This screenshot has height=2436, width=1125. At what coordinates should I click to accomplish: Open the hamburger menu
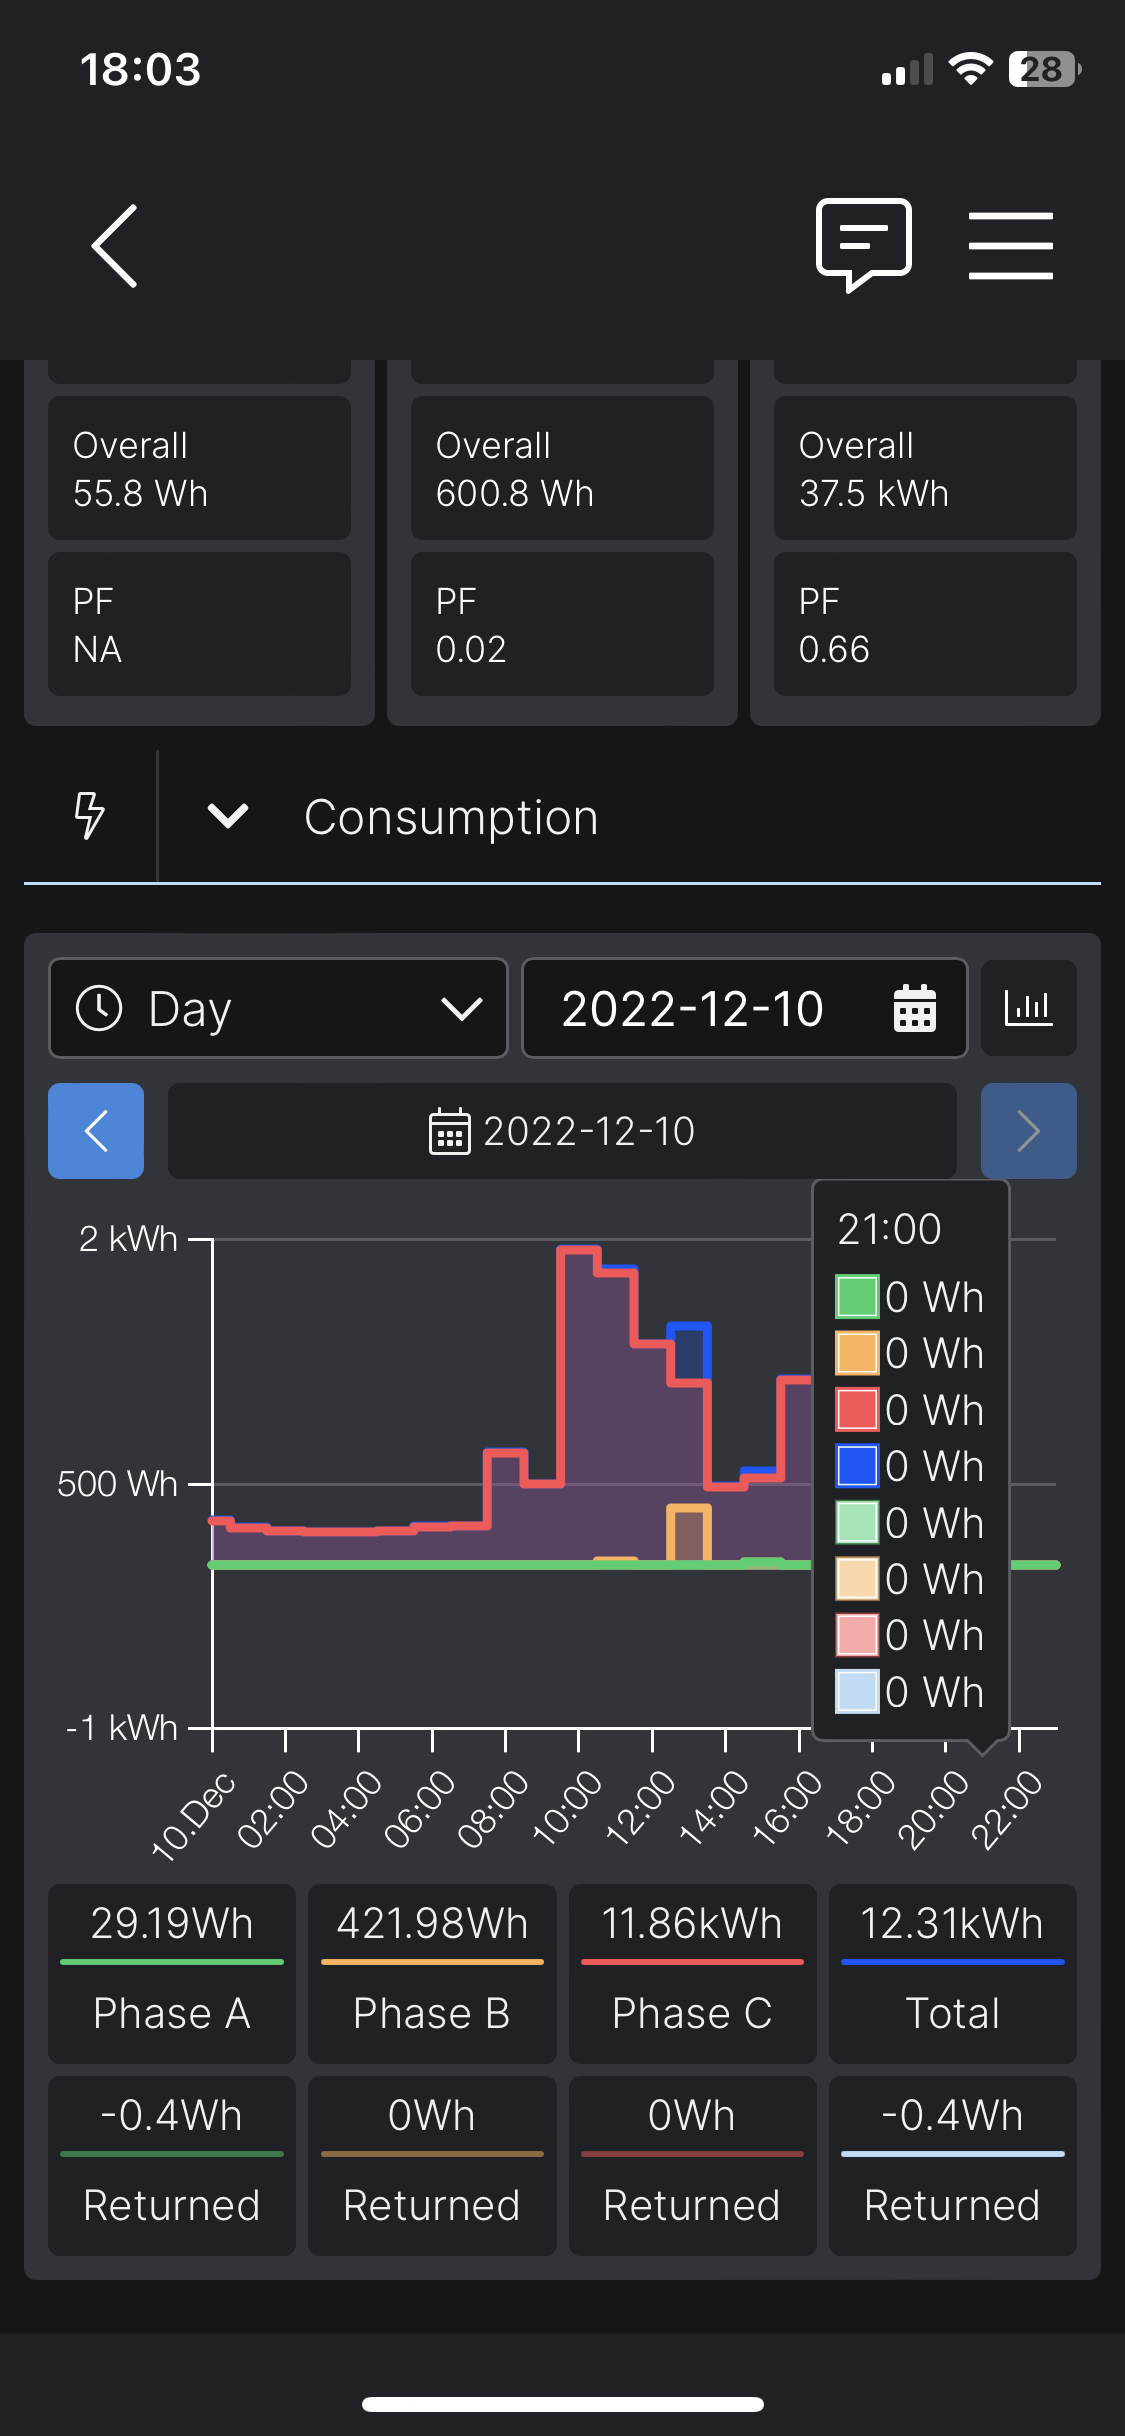(1010, 245)
